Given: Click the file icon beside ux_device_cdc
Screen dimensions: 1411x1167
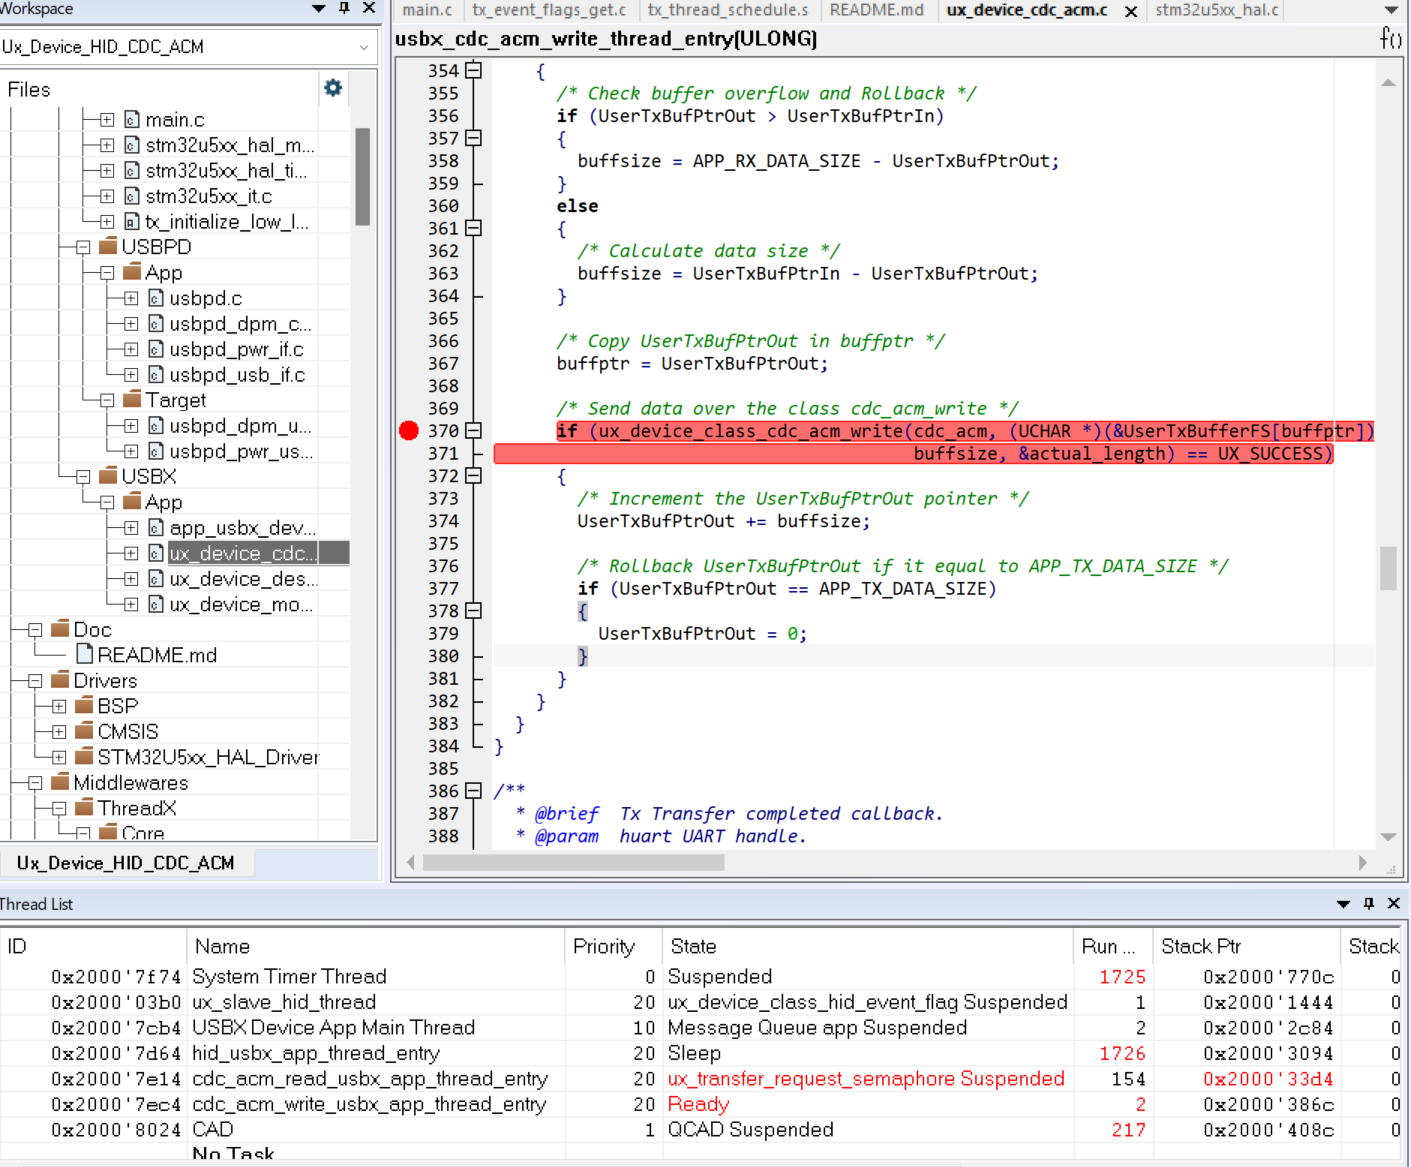Looking at the screenshot, I should pyautogui.click(x=156, y=553).
